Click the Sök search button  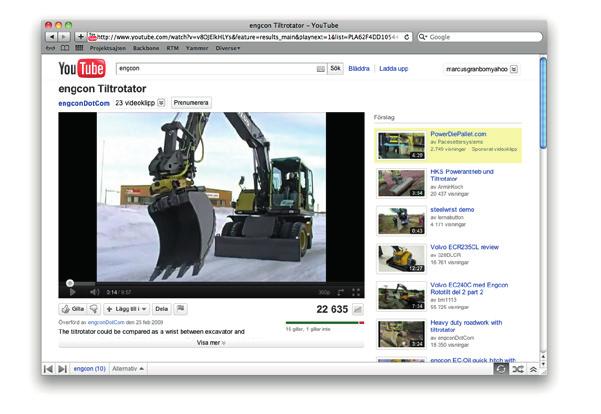pyautogui.click(x=335, y=69)
